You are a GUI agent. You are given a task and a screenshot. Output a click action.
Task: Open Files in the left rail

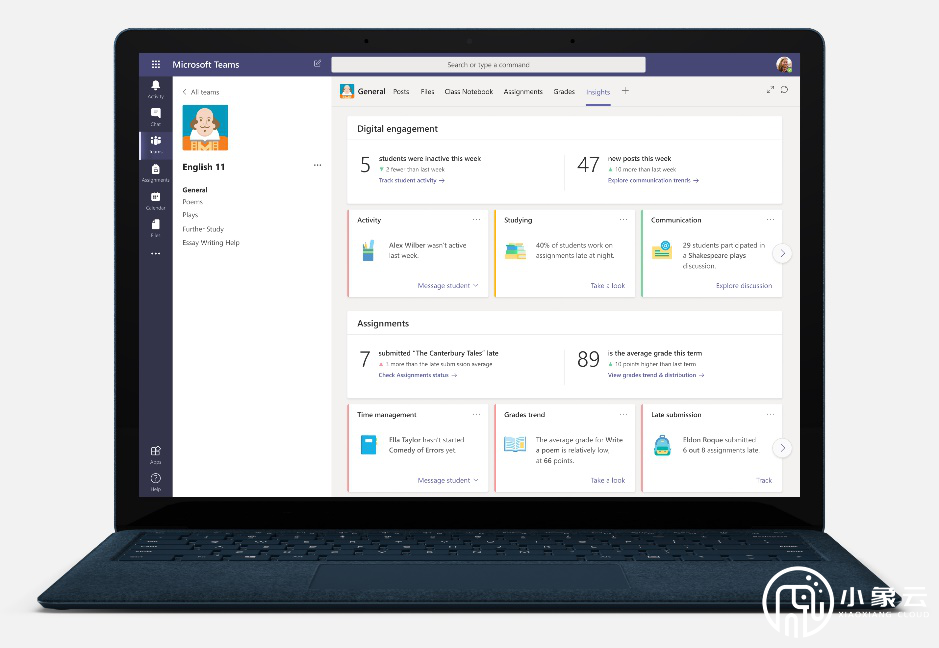(156, 228)
